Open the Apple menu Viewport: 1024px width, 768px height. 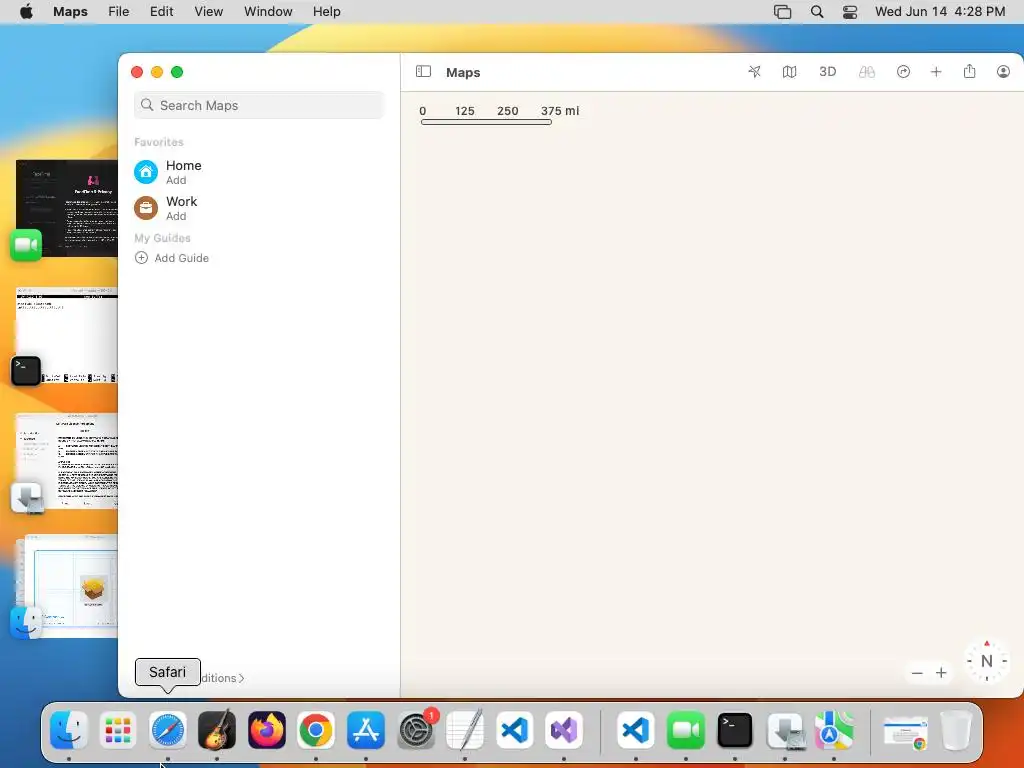pos(26,12)
